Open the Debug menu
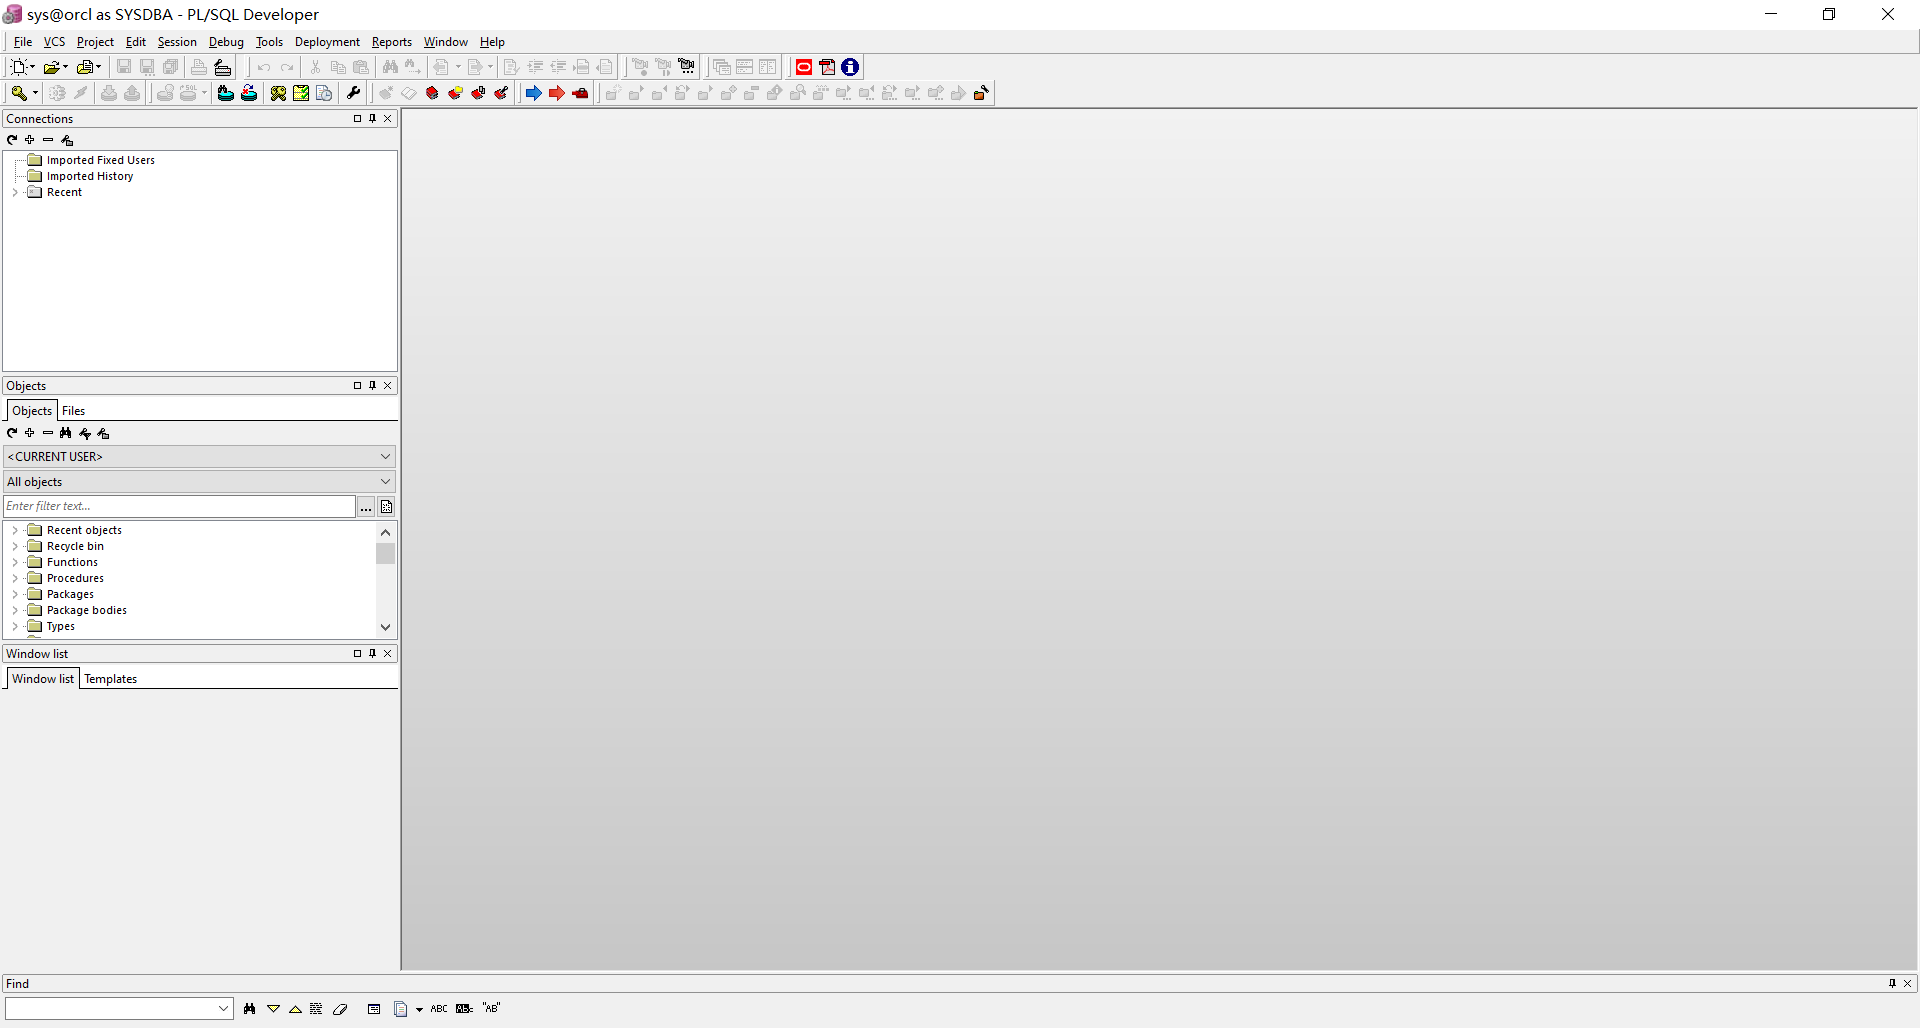The height and width of the screenshot is (1028, 1920). click(x=226, y=42)
